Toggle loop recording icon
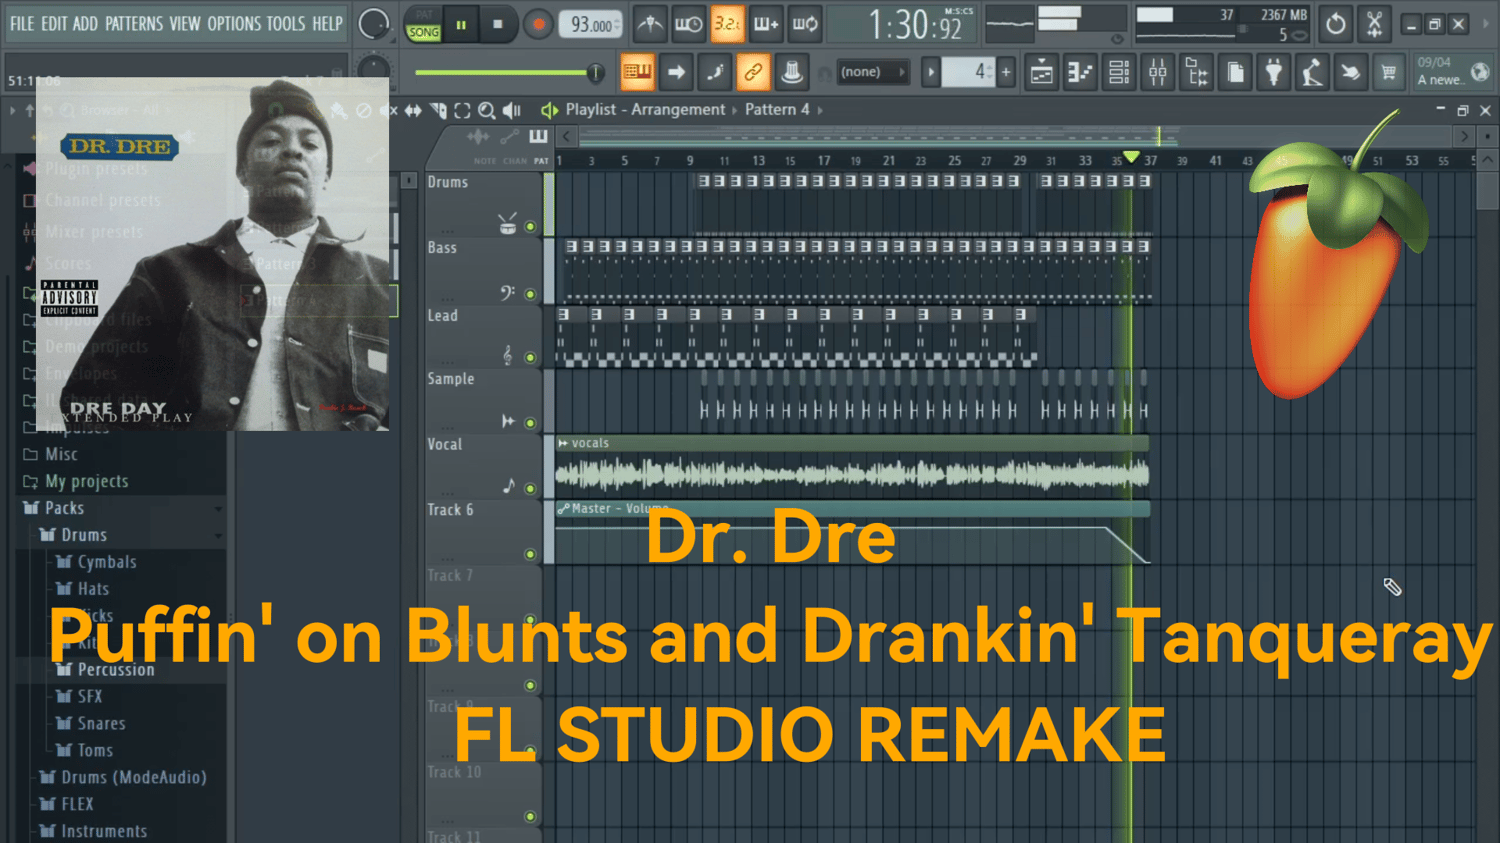This screenshot has height=843, width=1500. pyautogui.click(x=805, y=24)
